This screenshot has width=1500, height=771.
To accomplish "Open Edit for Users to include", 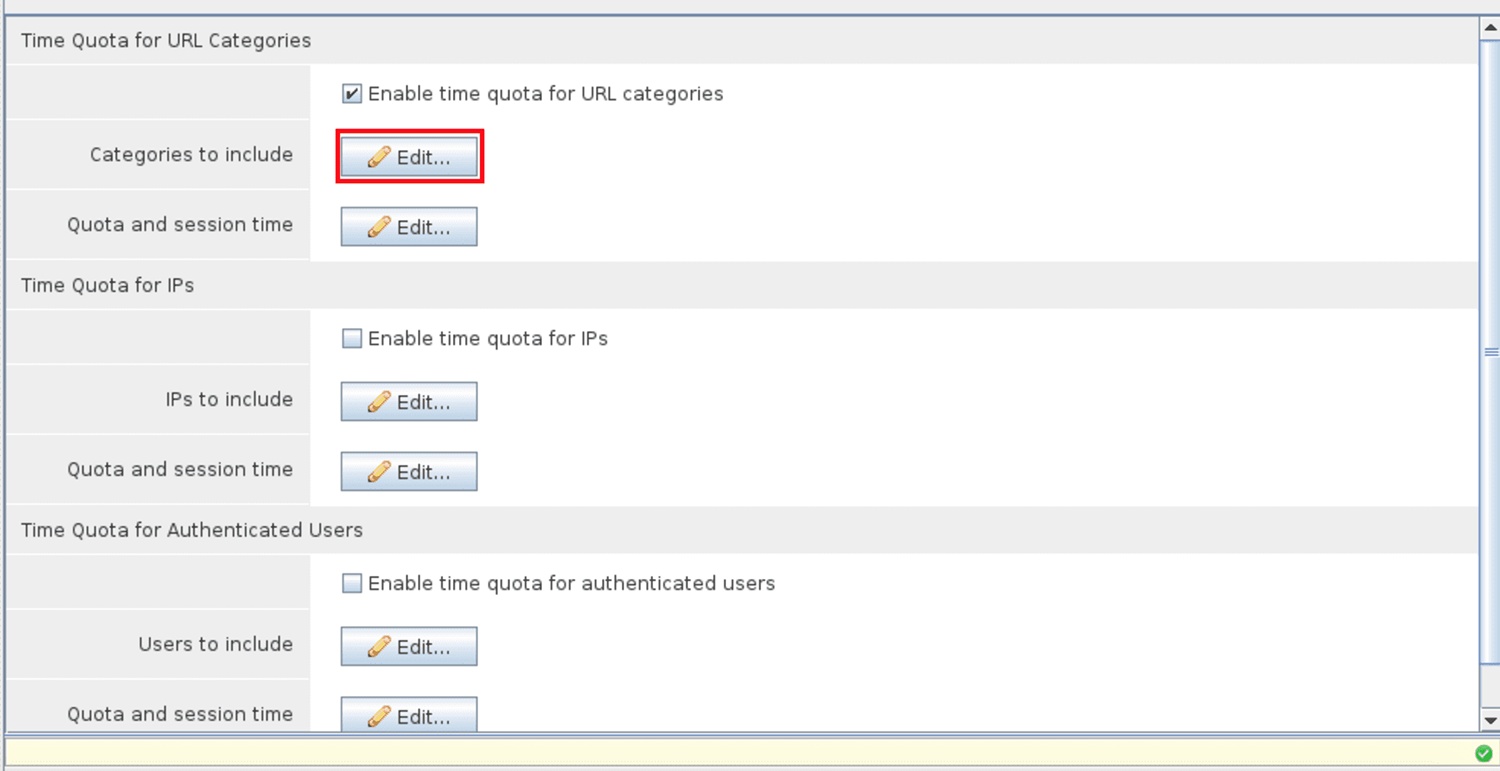I will [x=409, y=647].
